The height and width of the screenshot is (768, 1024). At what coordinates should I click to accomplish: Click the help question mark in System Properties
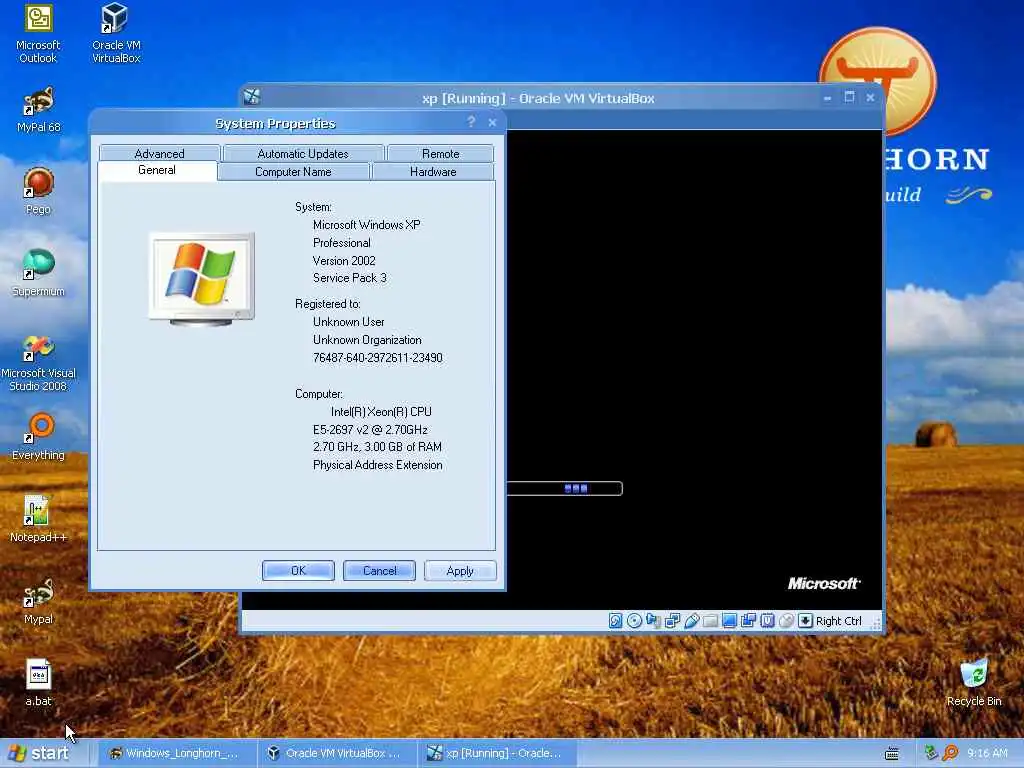click(x=471, y=122)
